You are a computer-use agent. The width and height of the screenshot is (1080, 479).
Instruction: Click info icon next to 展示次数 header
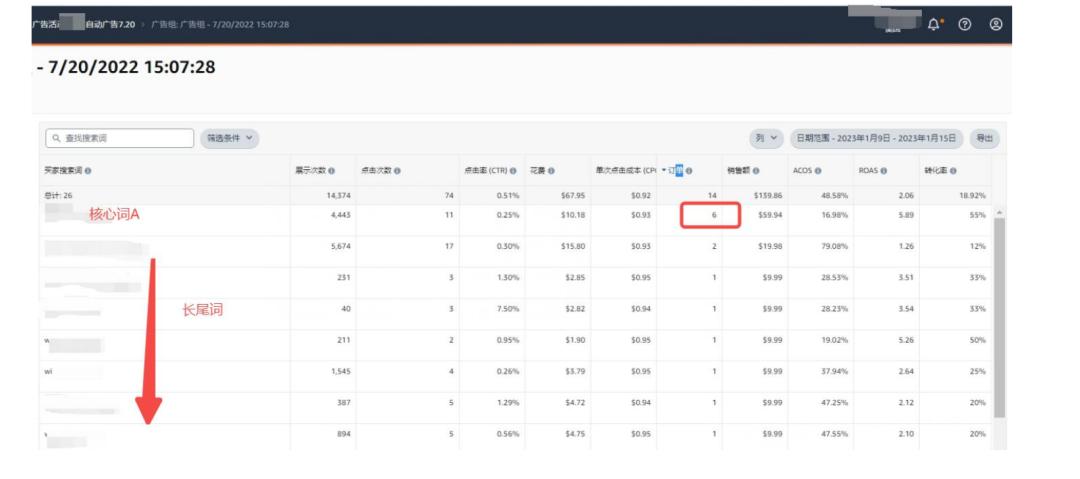[332, 171]
